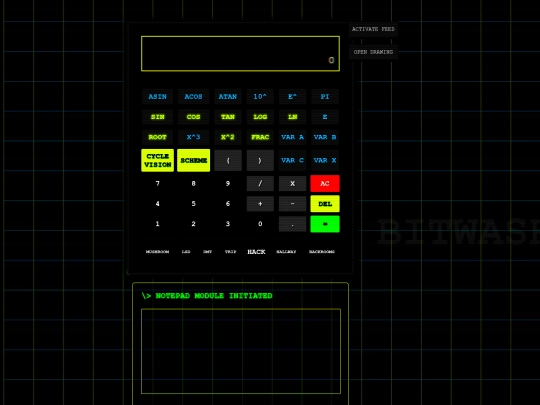Click the LOG key
The image size is (540, 405).
260,117
